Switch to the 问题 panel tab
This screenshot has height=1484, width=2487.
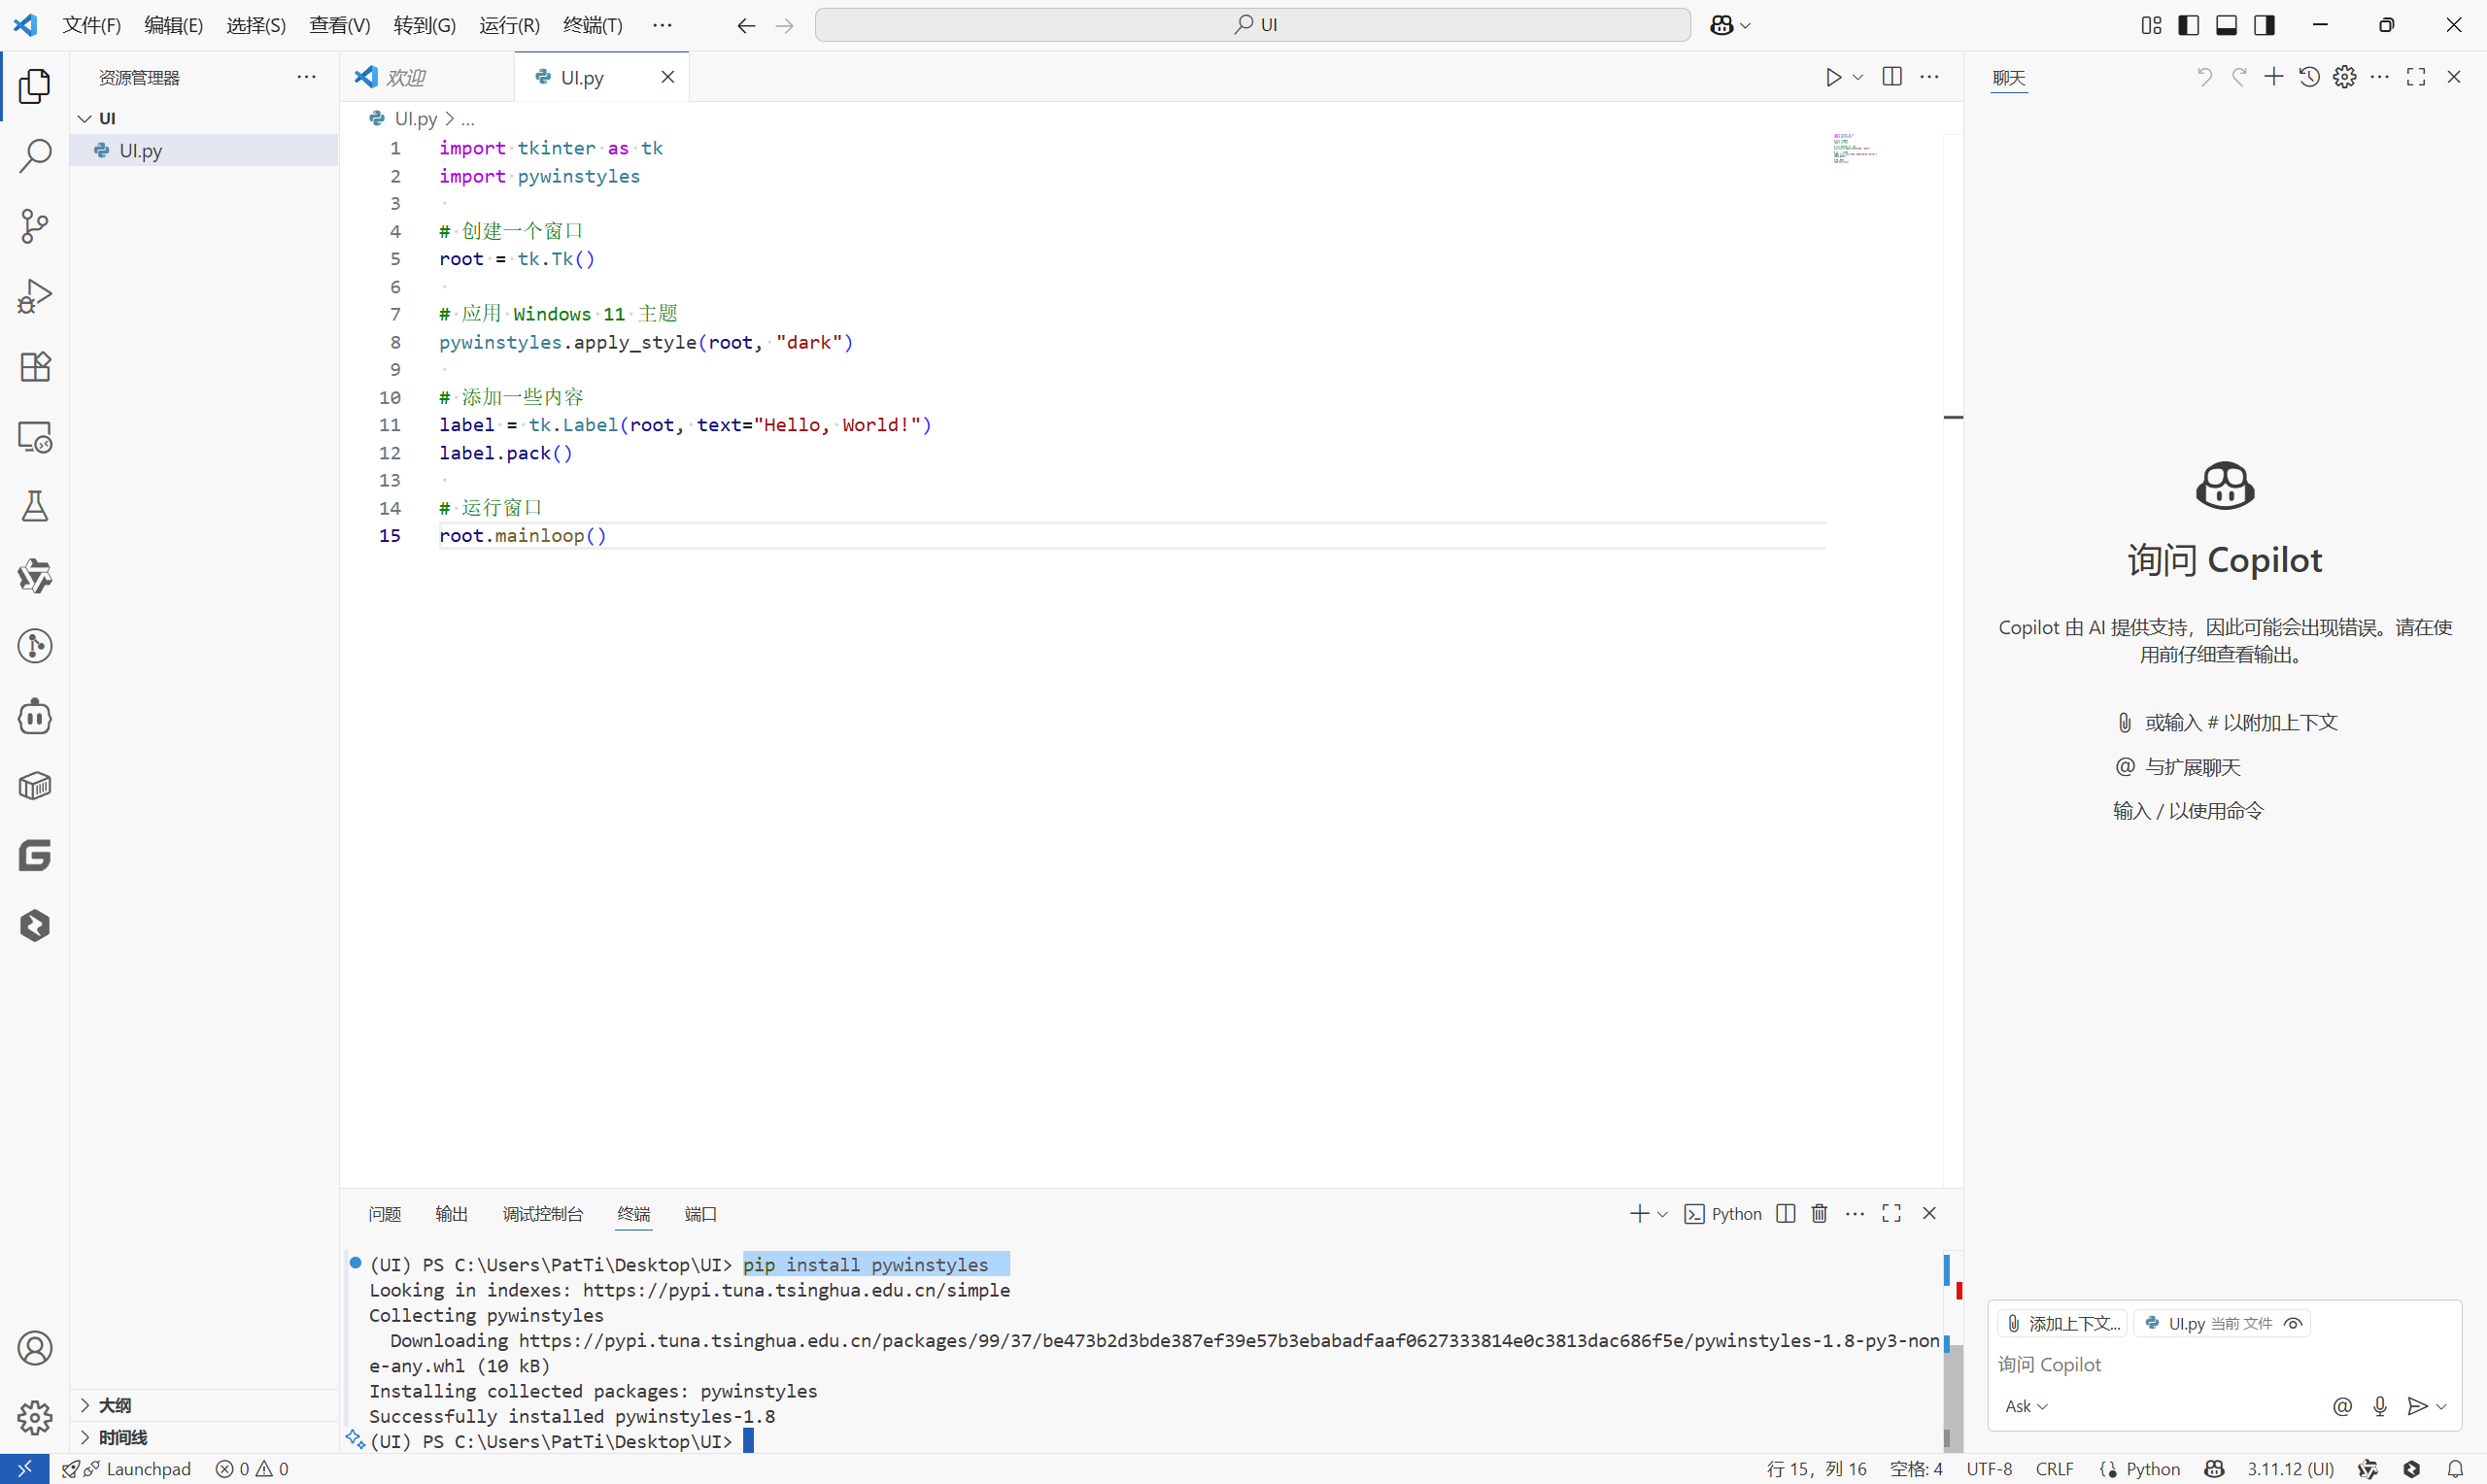tap(385, 1214)
